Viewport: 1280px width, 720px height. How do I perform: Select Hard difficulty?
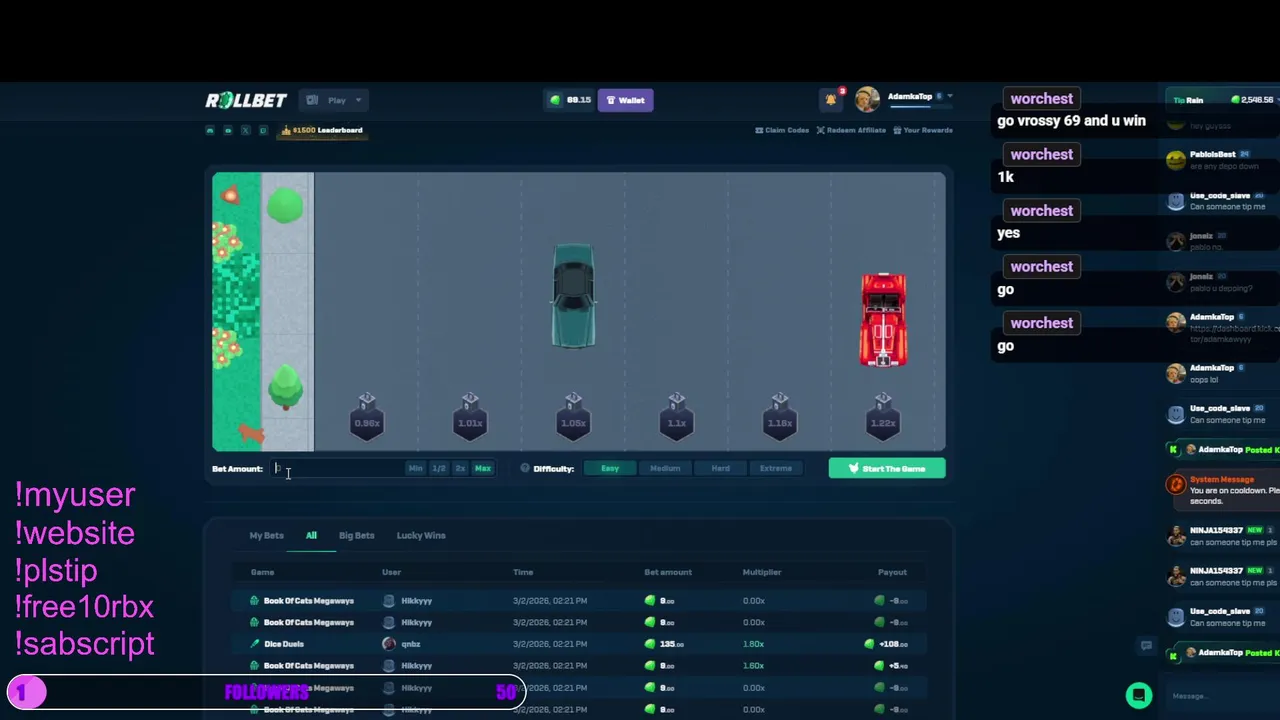point(720,468)
